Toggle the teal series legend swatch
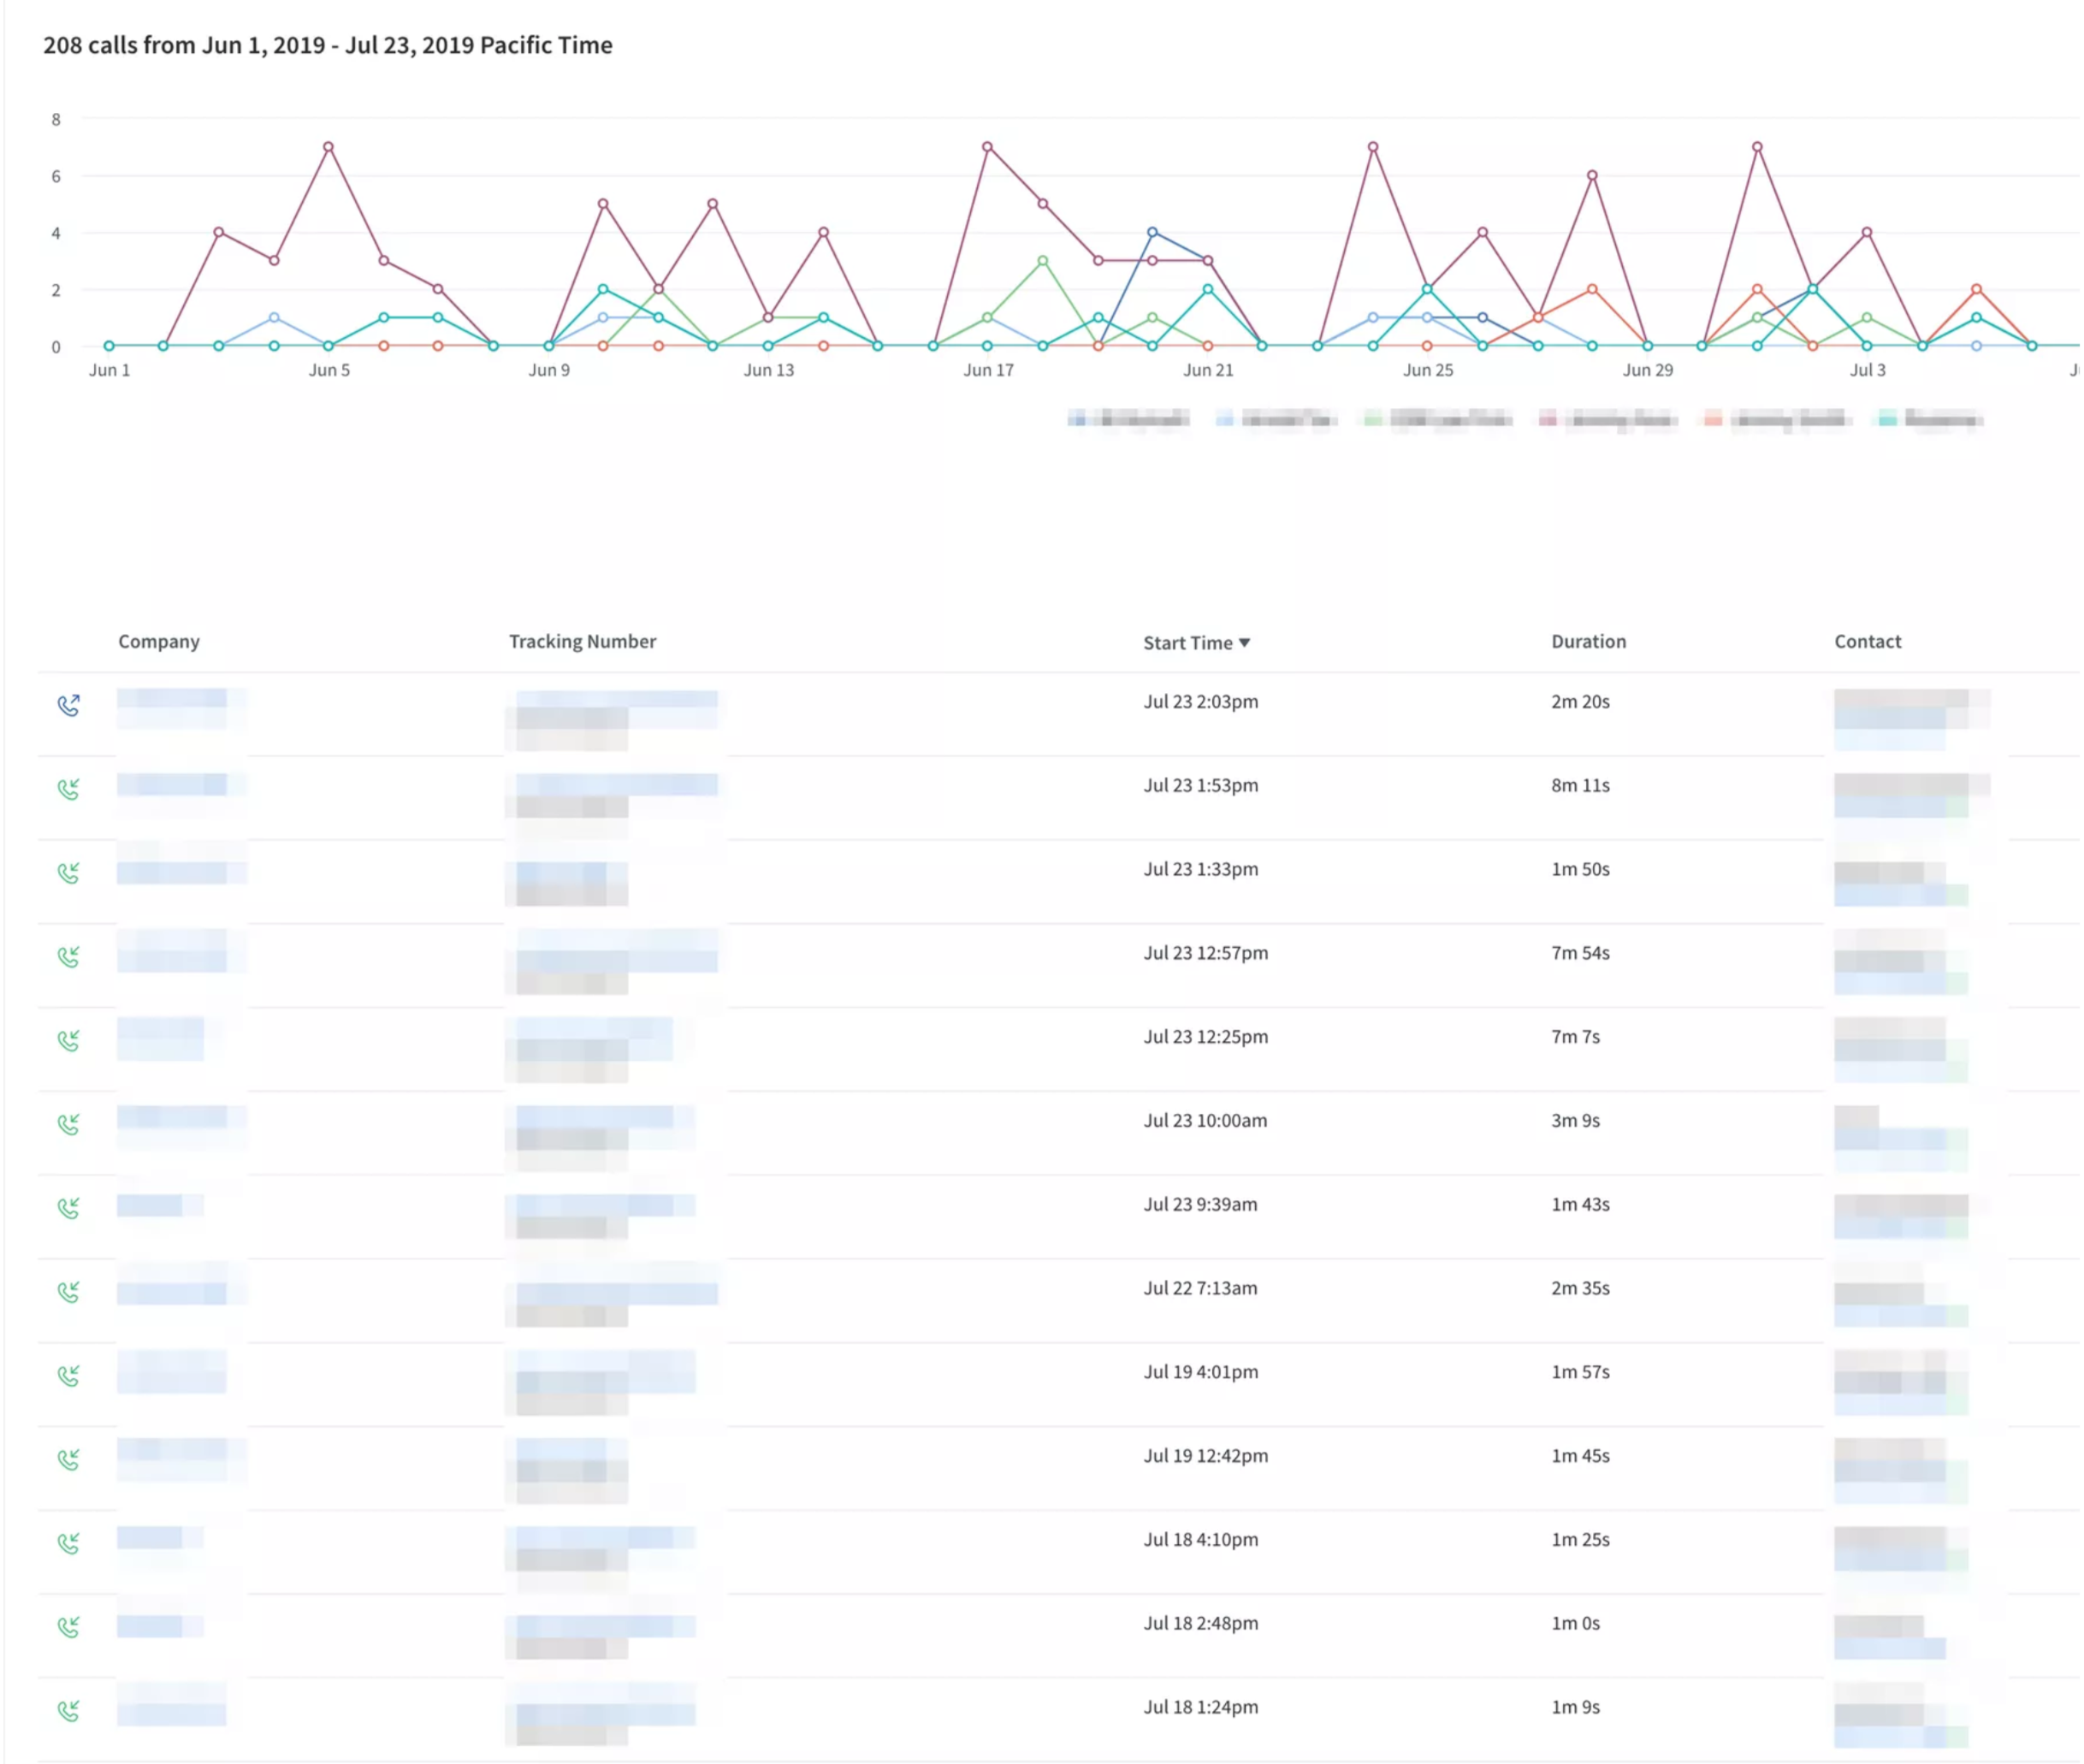 [x=1888, y=419]
